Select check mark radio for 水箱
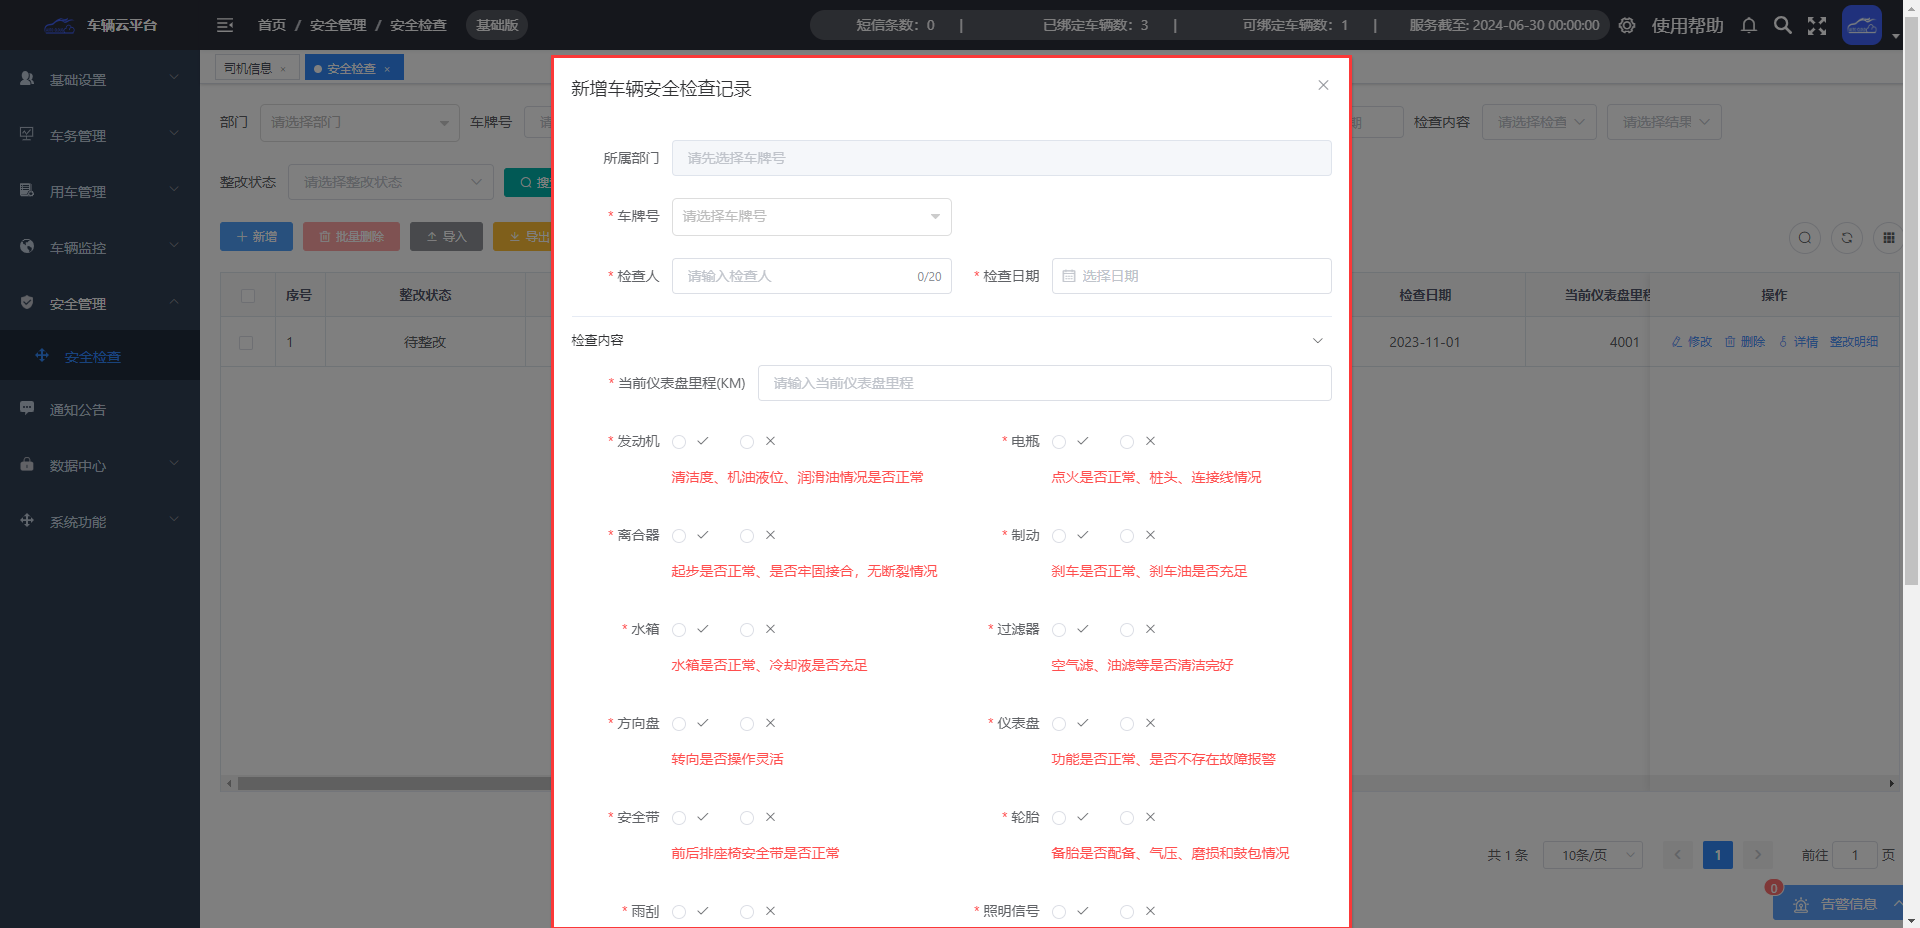 click(x=679, y=630)
